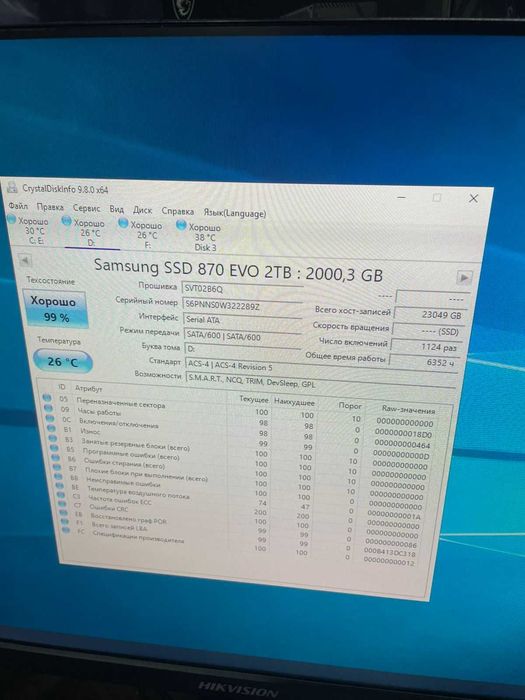
Task: Click the ID column header
Action: pyautogui.click(x=62, y=387)
